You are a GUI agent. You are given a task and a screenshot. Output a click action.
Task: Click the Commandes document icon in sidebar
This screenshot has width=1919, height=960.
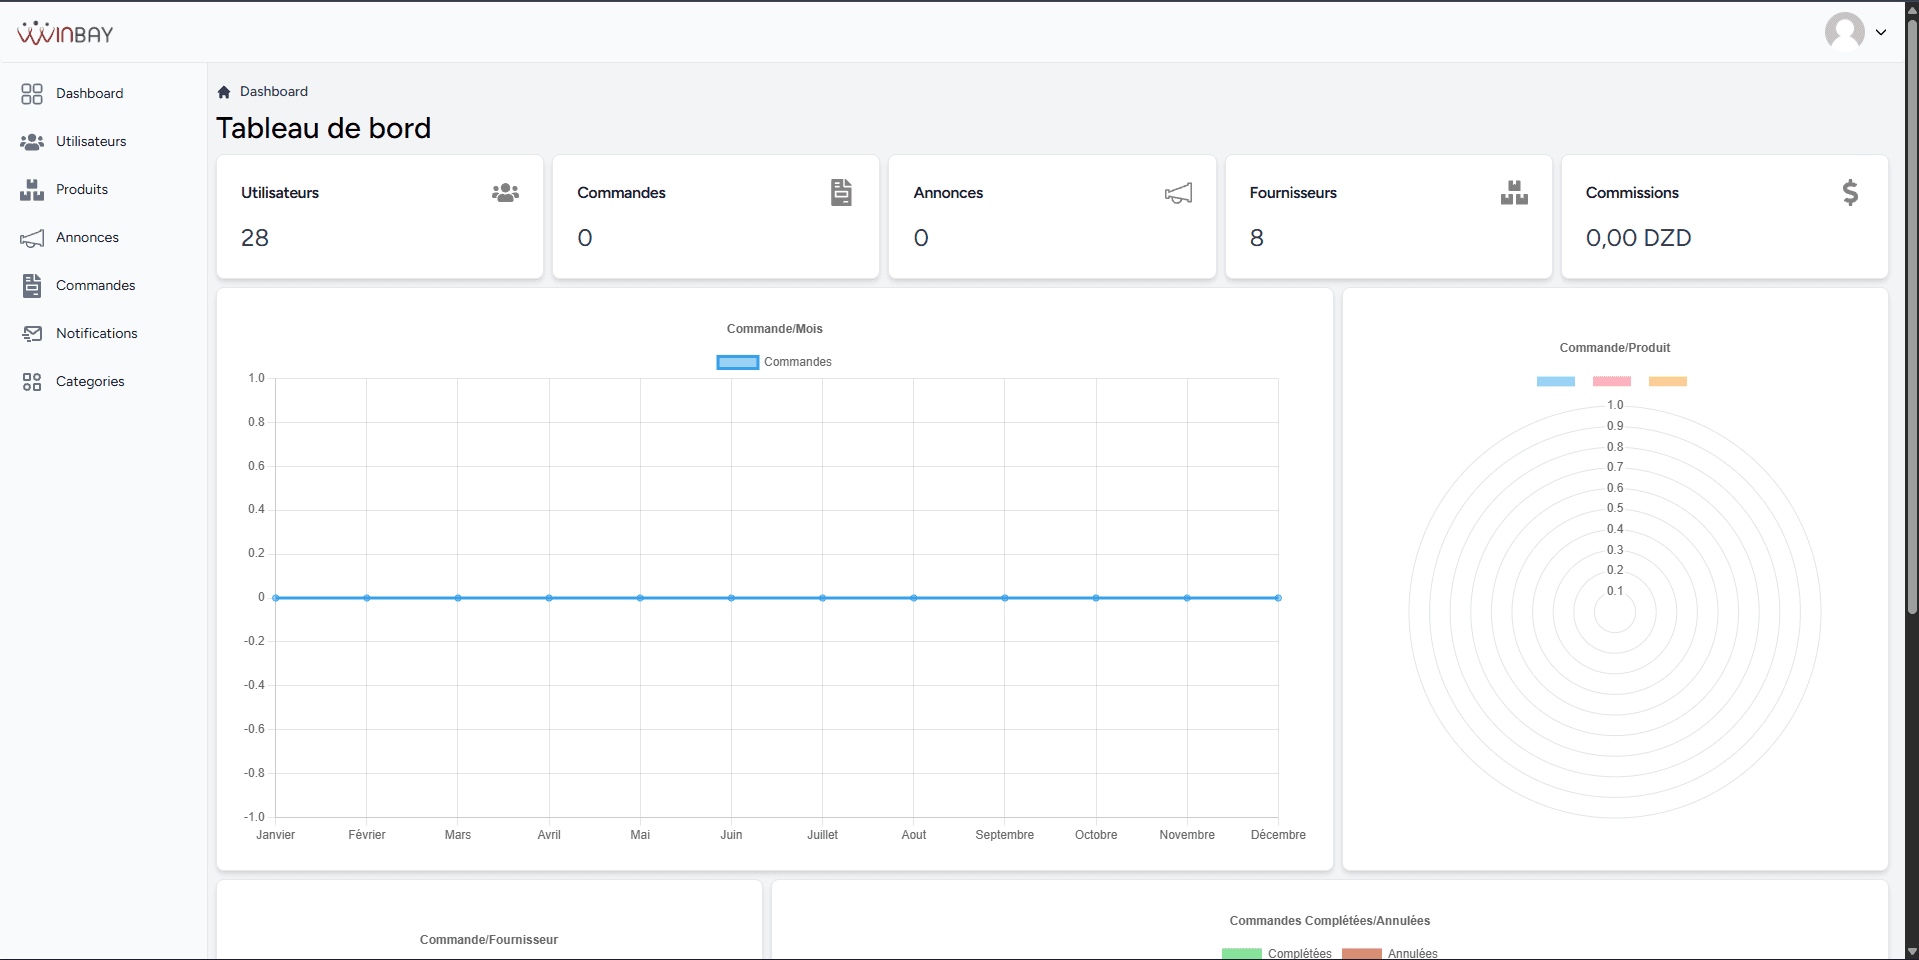tap(32, 286)
